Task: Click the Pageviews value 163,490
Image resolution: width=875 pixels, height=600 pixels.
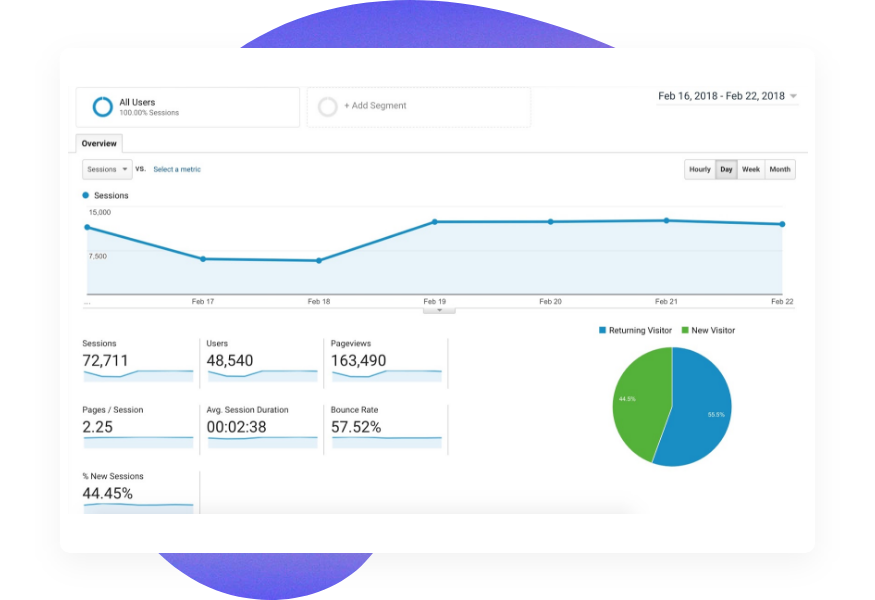Action: point(358,361)
